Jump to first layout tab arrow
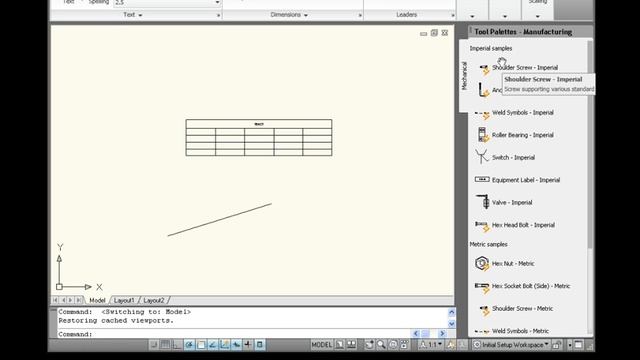 coord(56,300)
